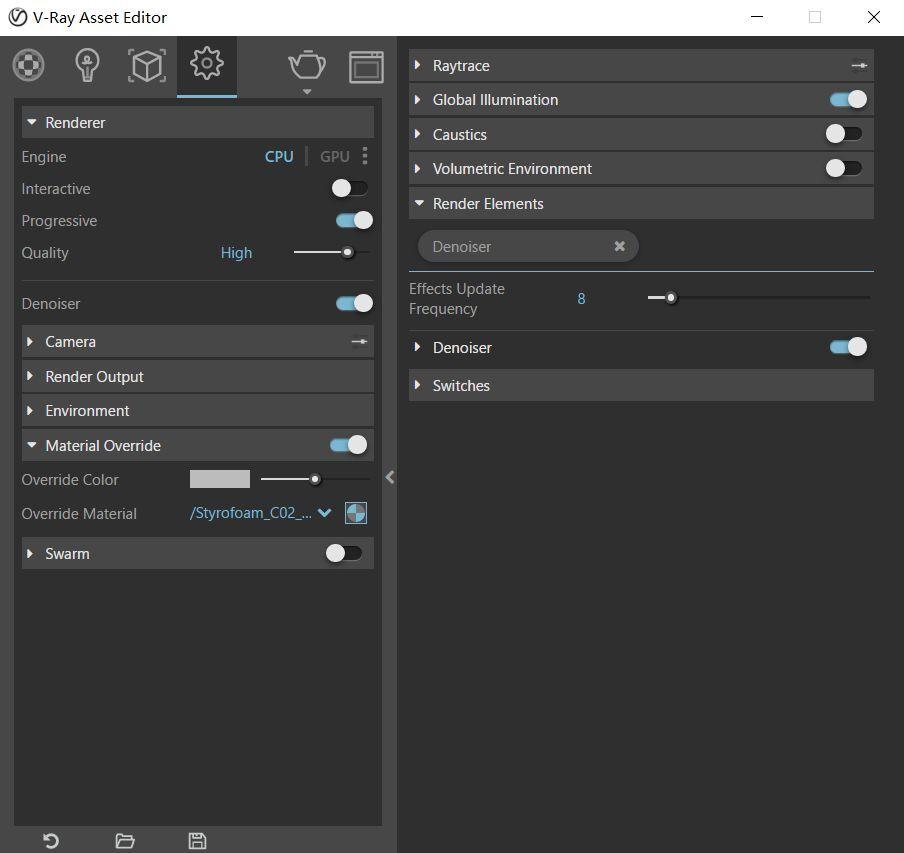Collapse the Renderer section
The height and width of the screenshot is (853, 904).
[x=198, y=122]
